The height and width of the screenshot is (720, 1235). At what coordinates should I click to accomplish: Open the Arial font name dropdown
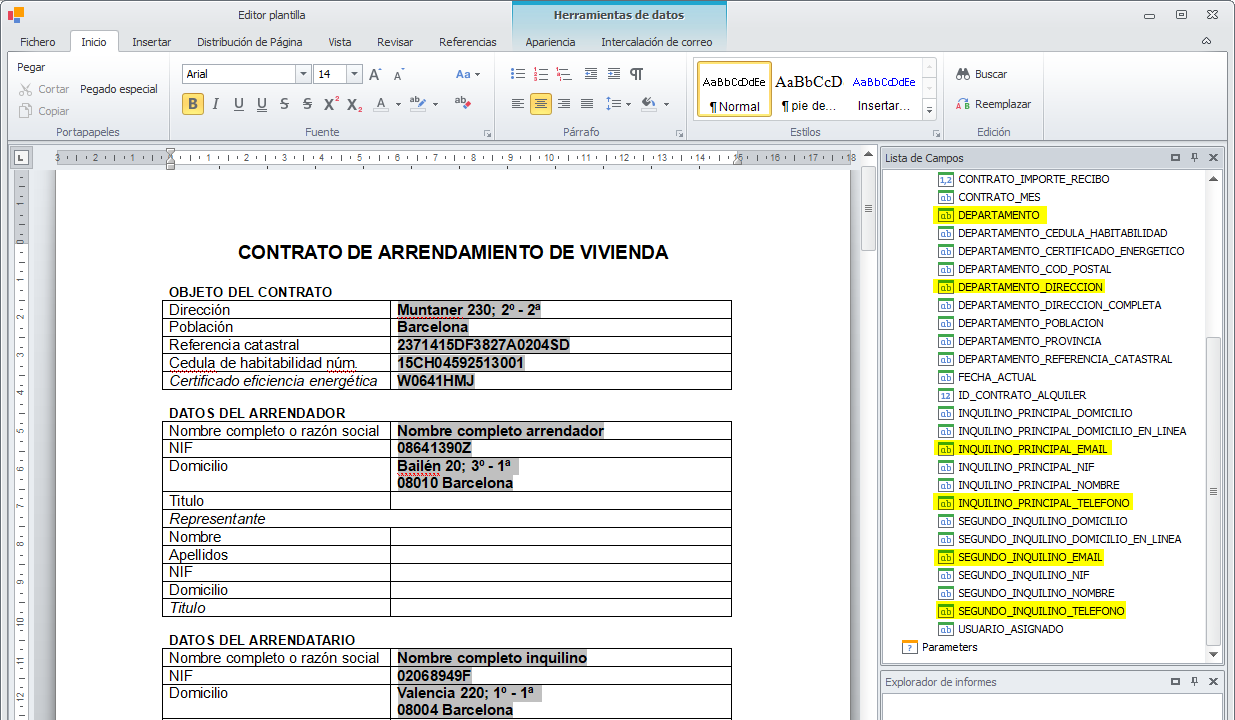303,74
